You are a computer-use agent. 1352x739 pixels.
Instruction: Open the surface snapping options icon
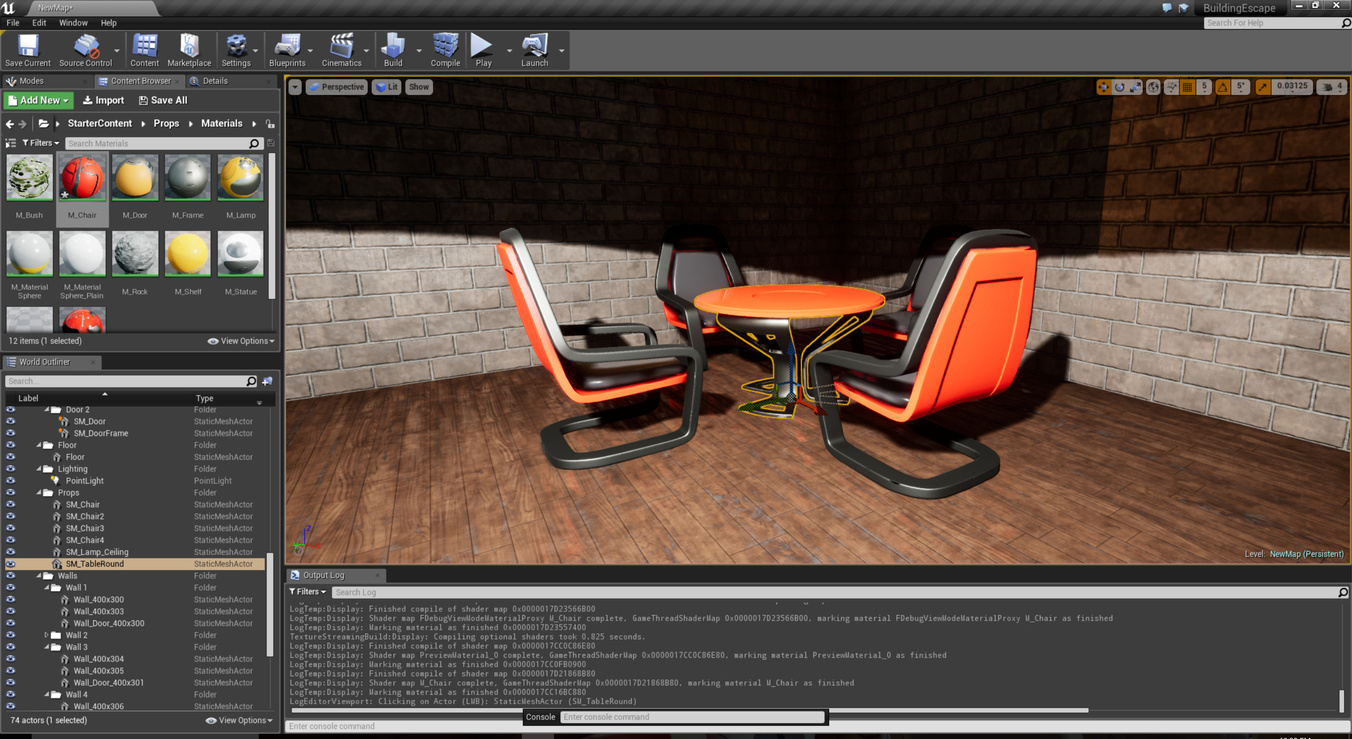[x=1171, y=87]
